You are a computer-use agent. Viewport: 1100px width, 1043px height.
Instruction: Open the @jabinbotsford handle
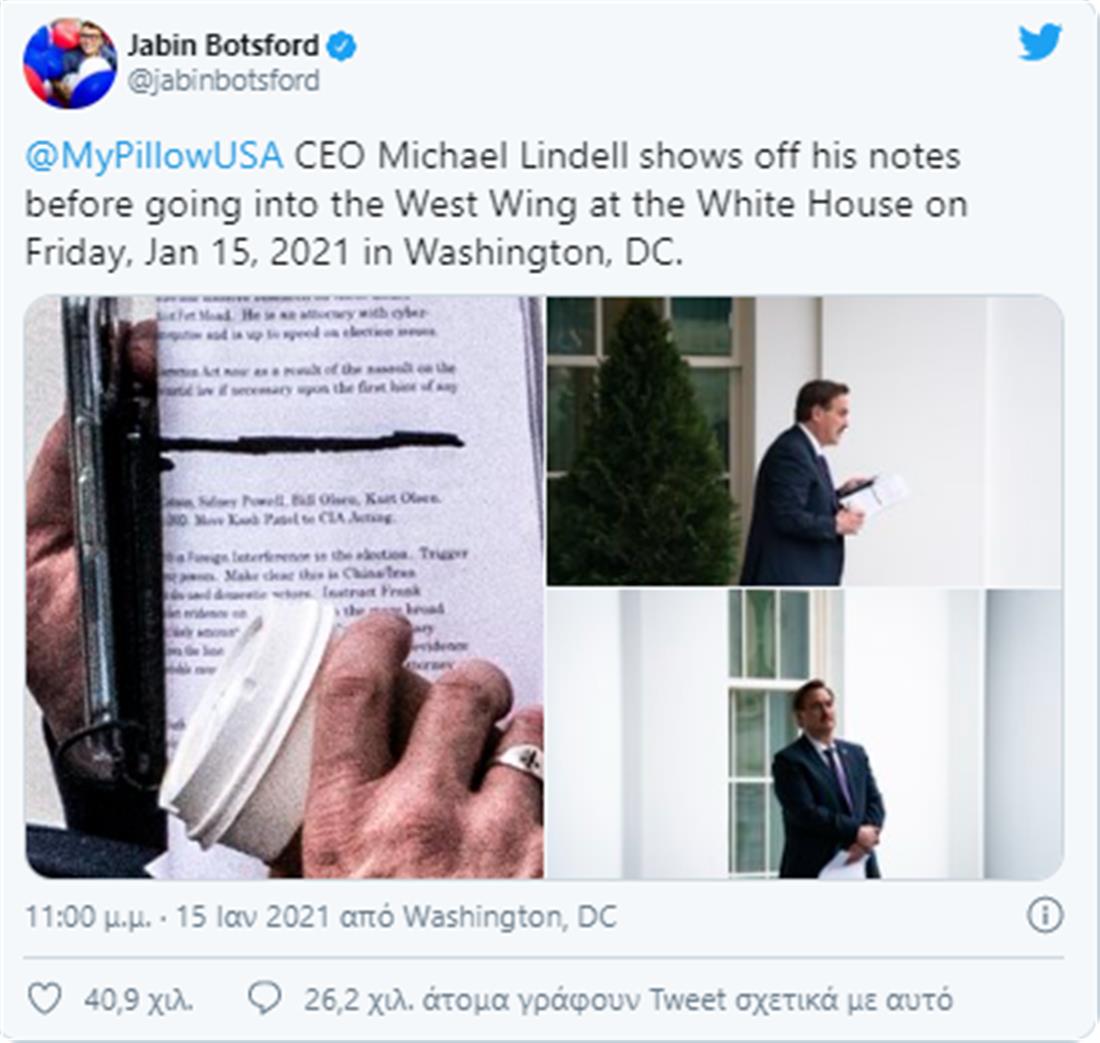[223, 81]
